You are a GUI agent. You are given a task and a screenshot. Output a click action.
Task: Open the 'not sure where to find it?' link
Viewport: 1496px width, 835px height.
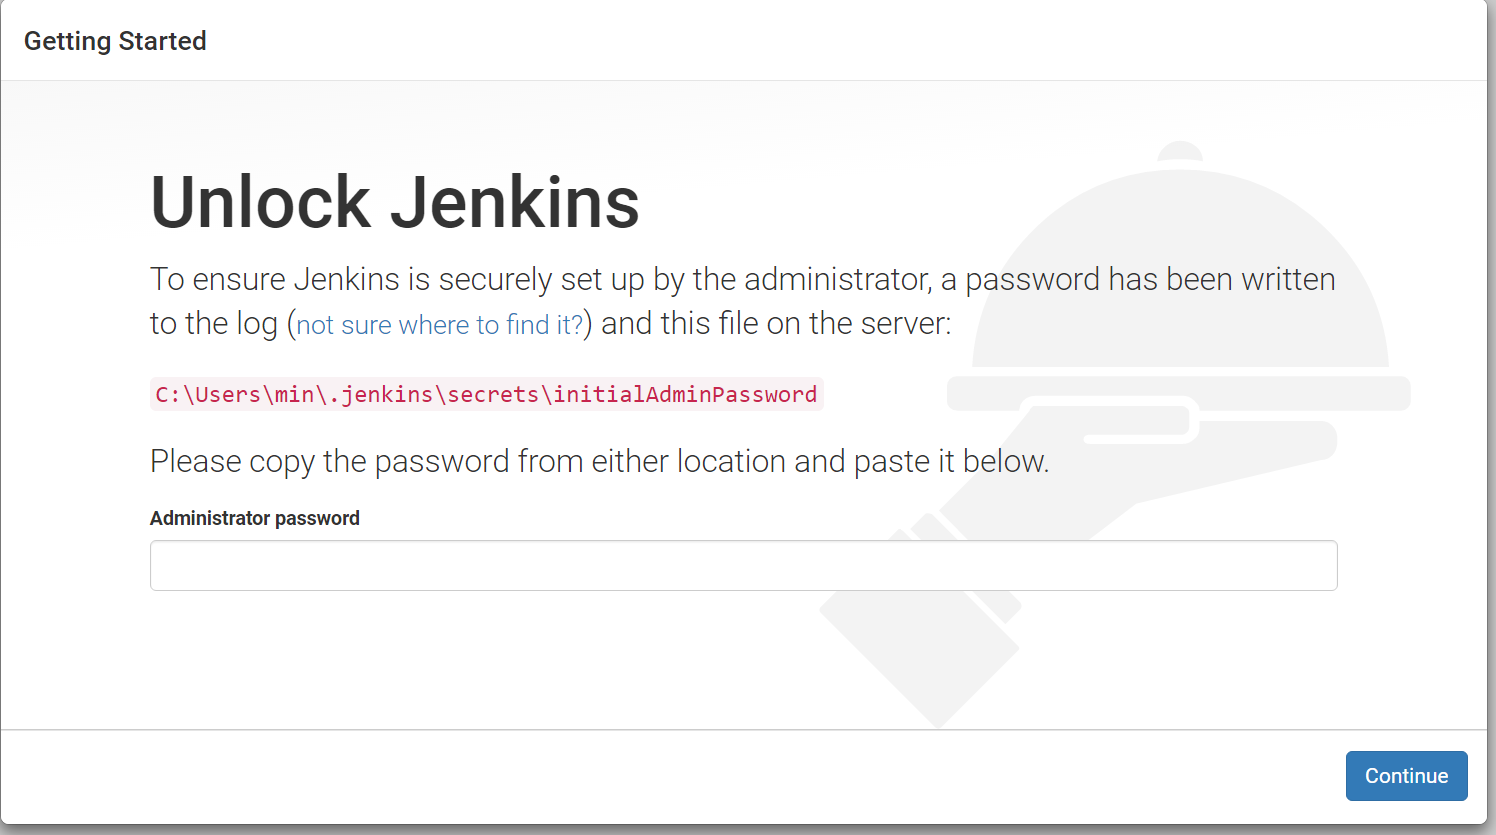439,325
